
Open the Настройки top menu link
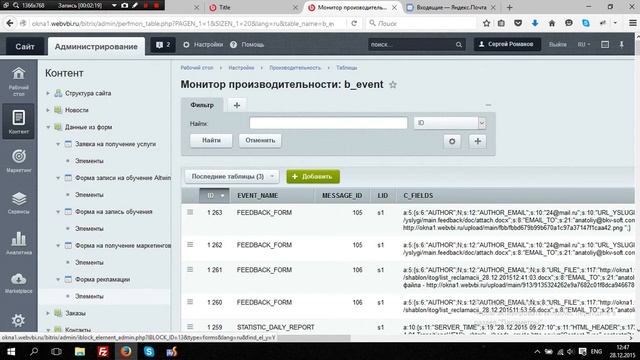[203, 44]
